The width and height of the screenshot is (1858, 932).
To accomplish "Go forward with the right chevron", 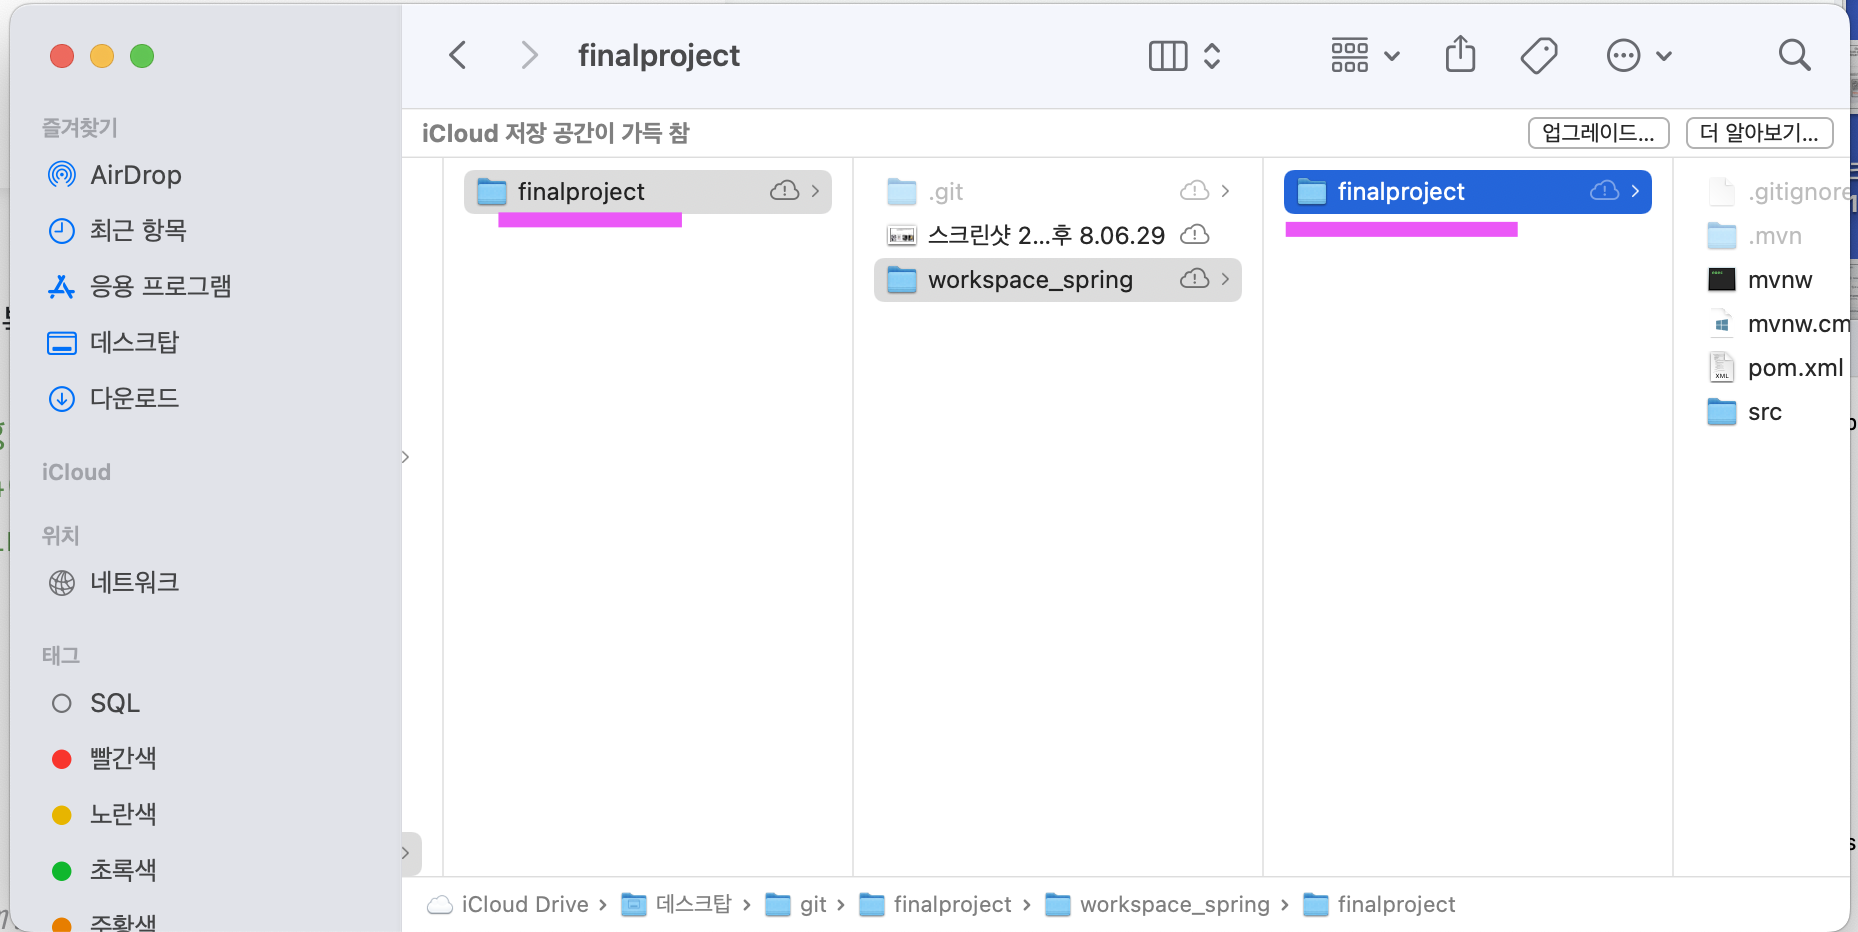I will 529,55.
